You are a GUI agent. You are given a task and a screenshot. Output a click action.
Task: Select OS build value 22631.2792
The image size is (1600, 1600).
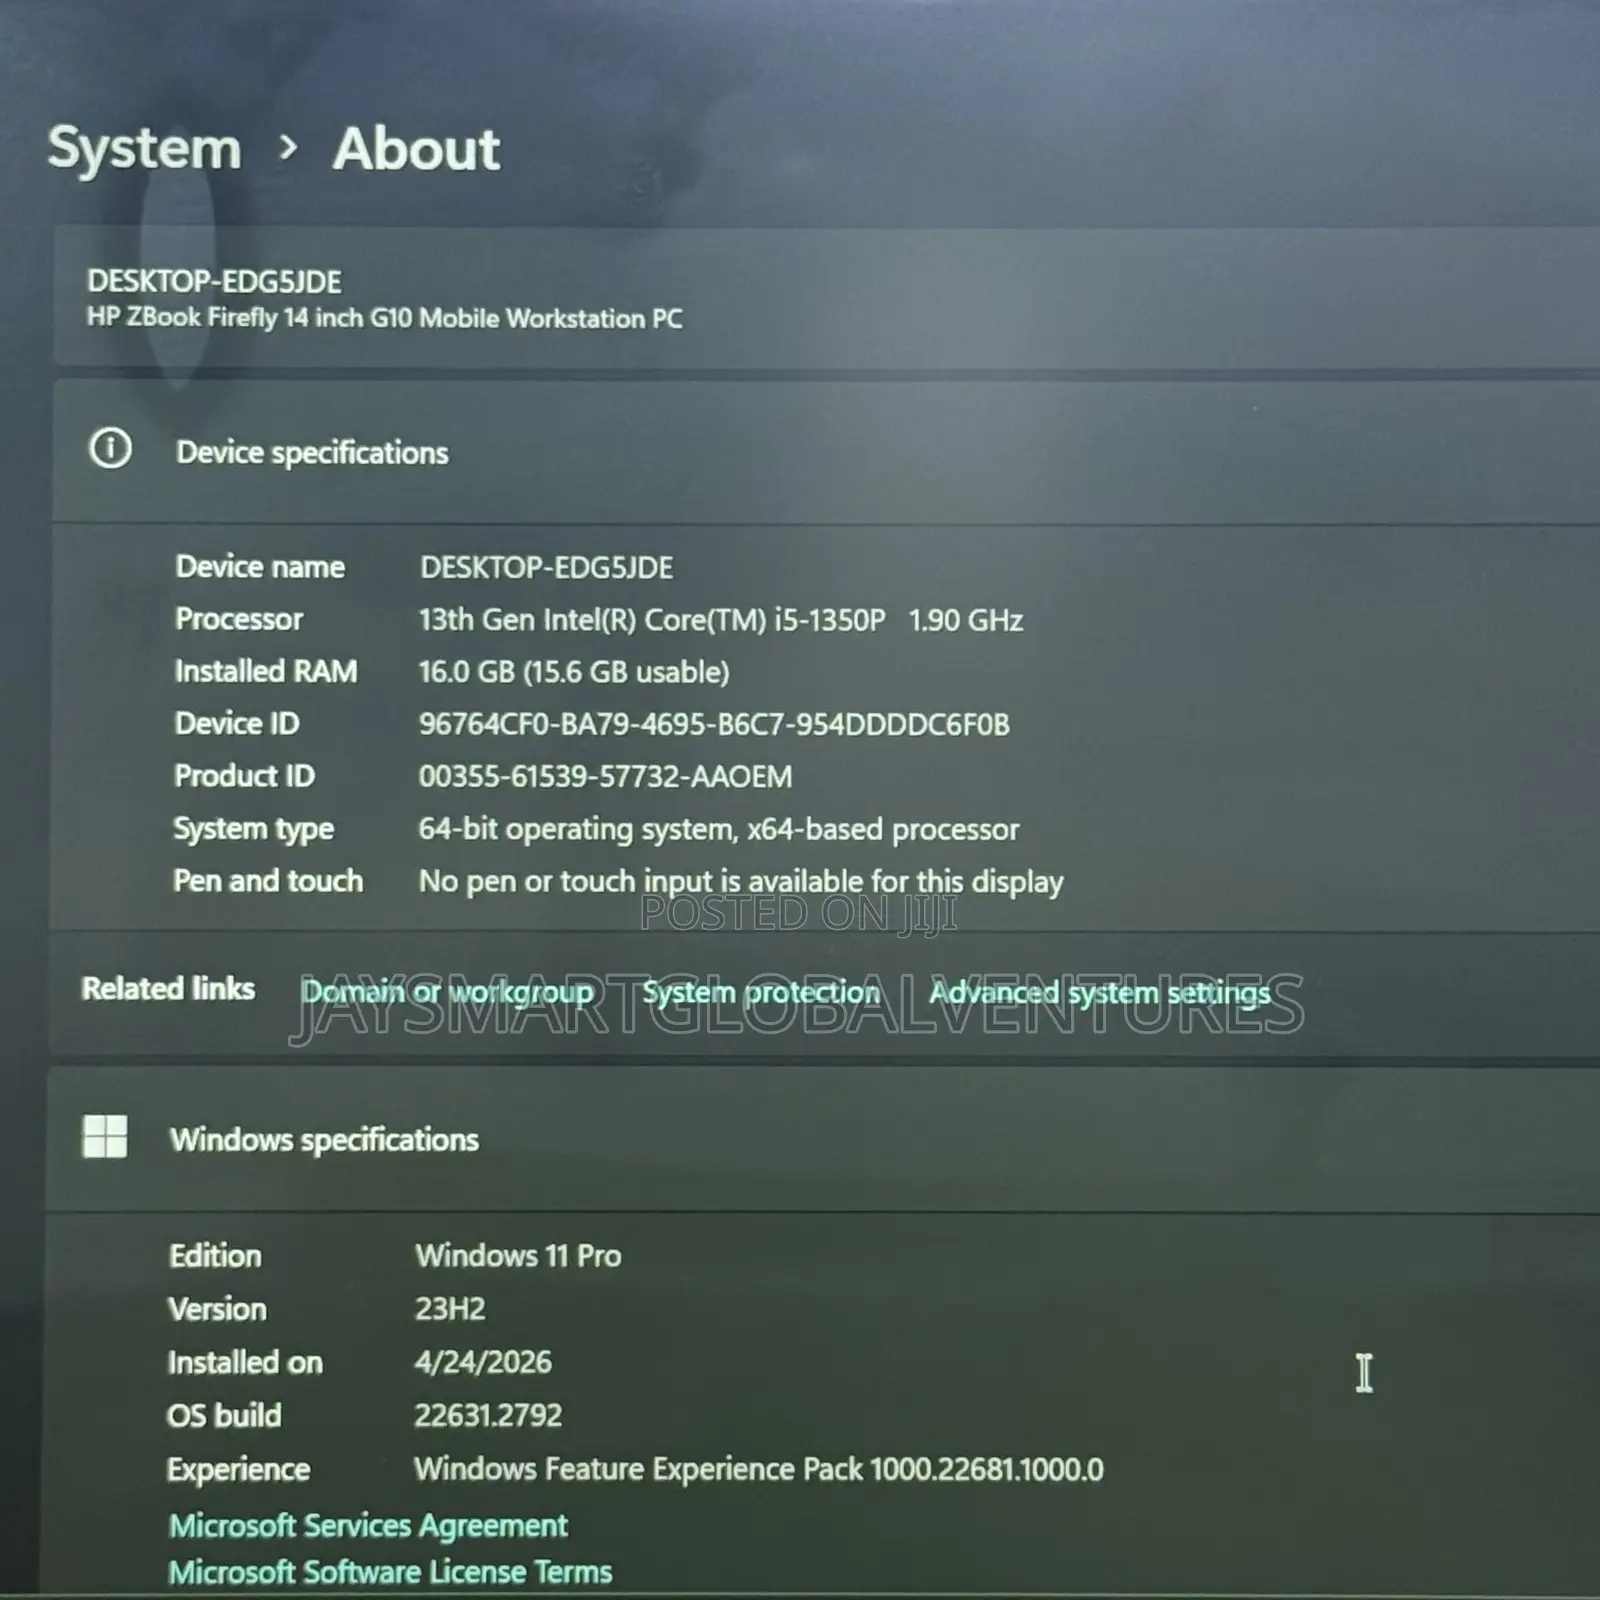[488, 1415]
